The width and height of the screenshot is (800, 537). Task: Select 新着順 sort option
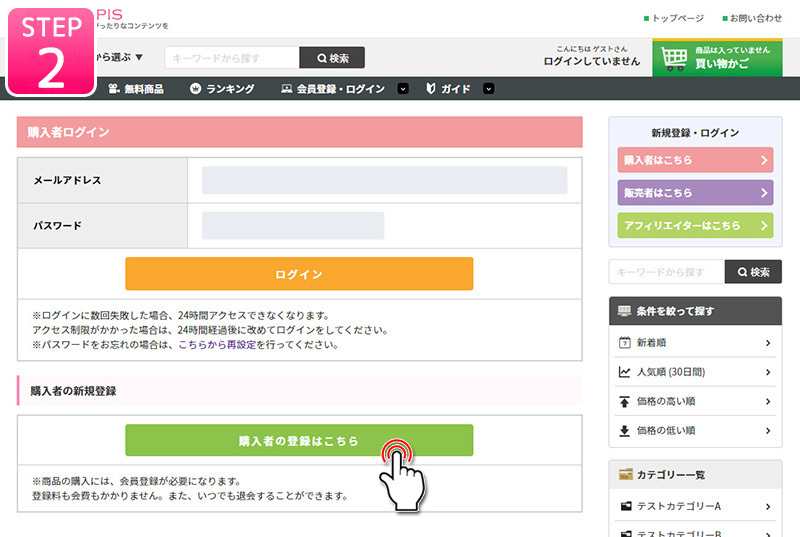695,343
